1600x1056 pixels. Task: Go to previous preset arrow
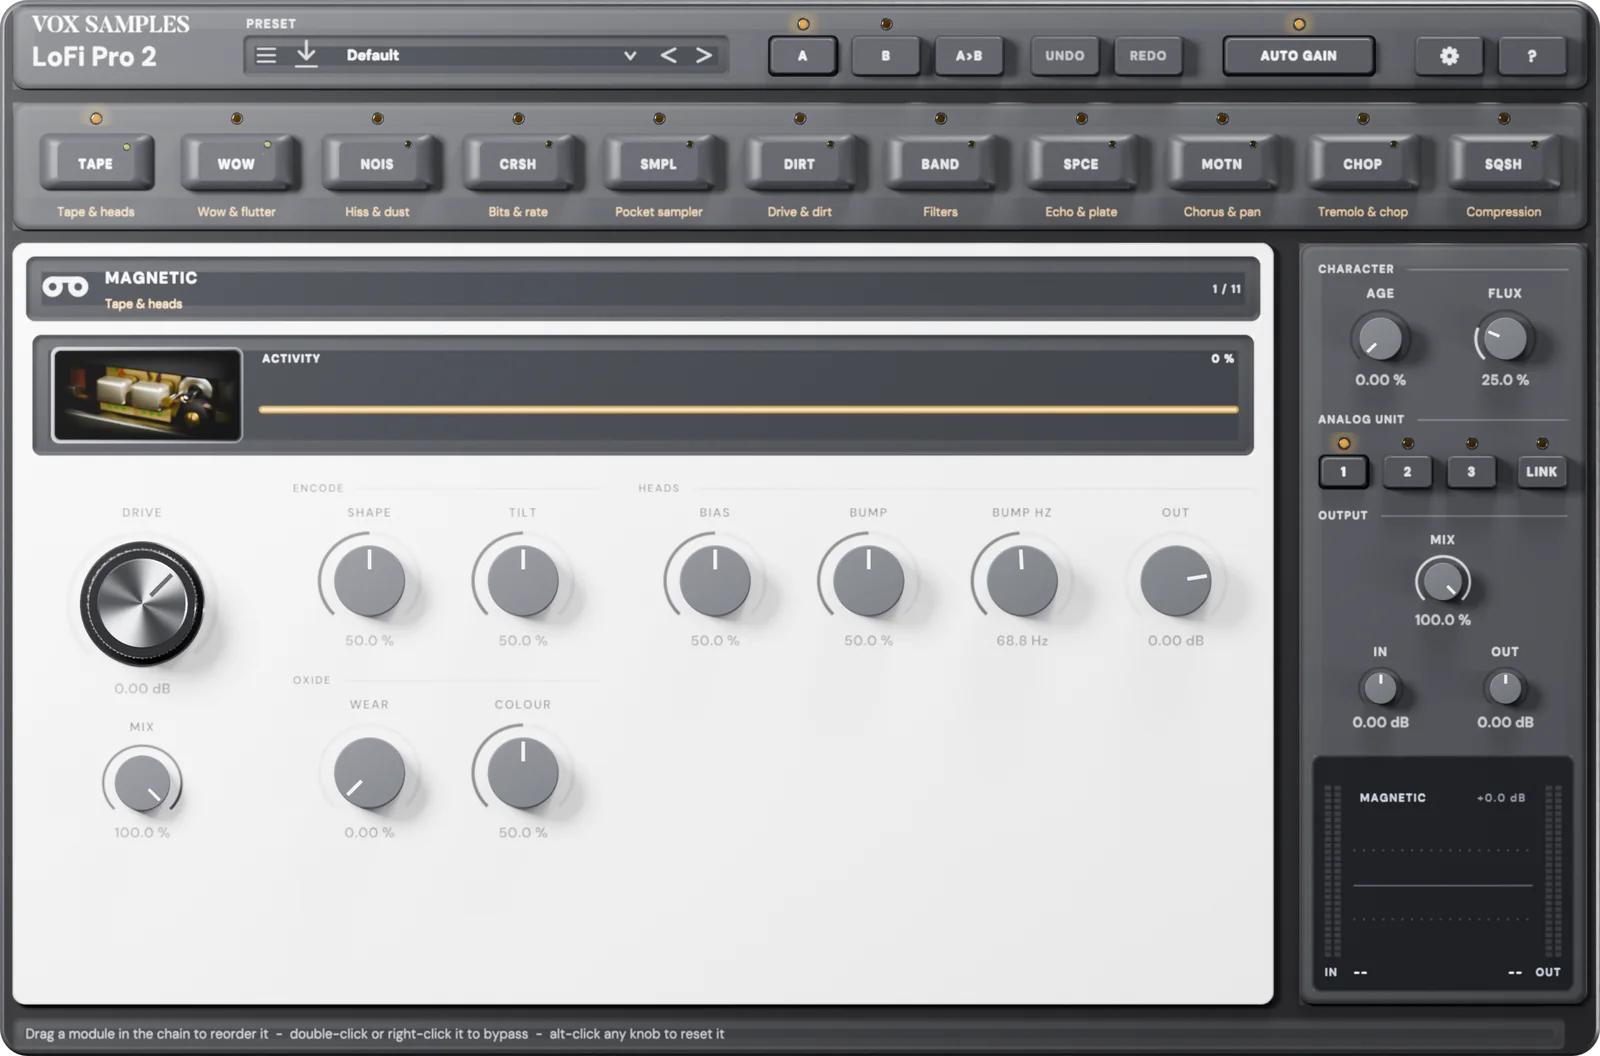(668, 55)
